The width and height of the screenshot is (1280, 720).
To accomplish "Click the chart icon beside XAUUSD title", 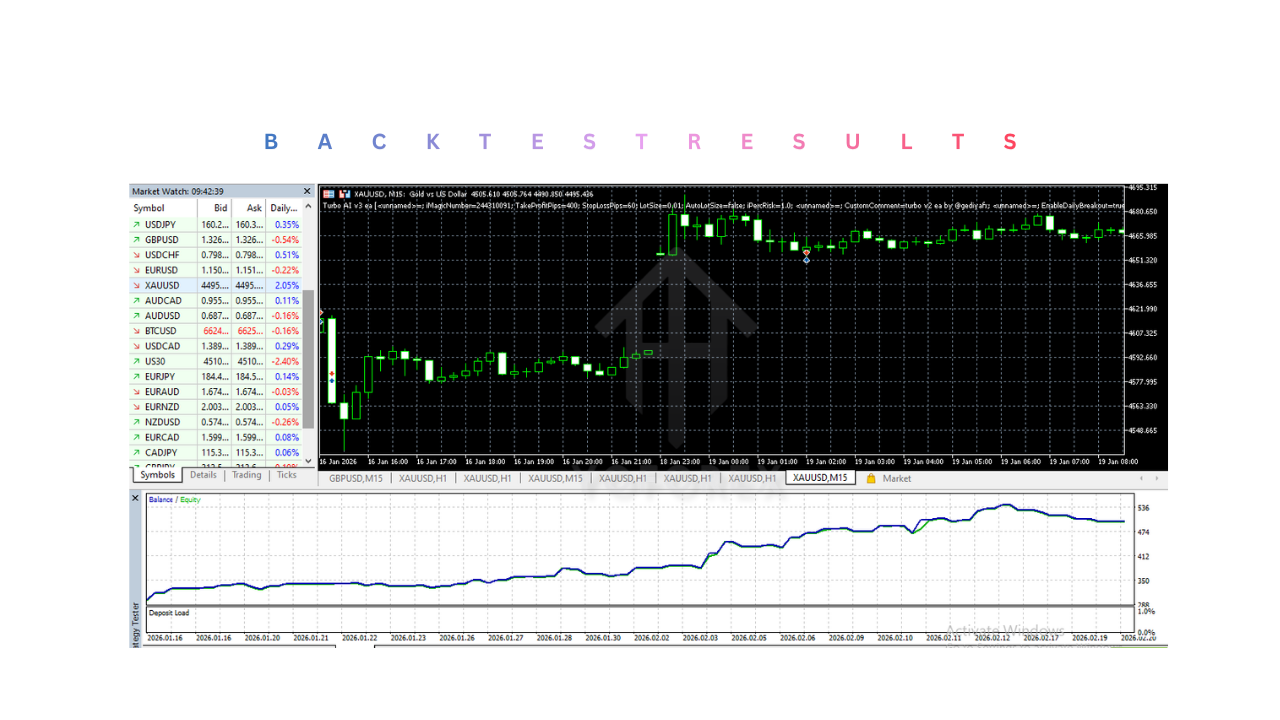I will pyautogui.click(x=328, y=193).
